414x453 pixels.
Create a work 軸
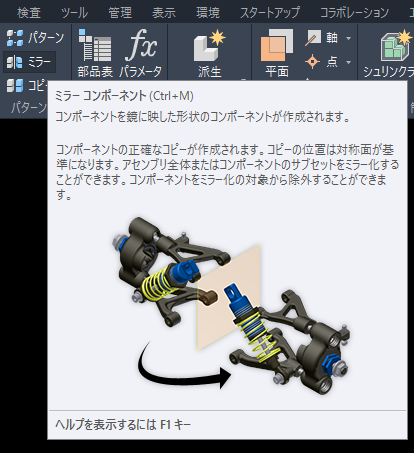(x=322, y=38)
